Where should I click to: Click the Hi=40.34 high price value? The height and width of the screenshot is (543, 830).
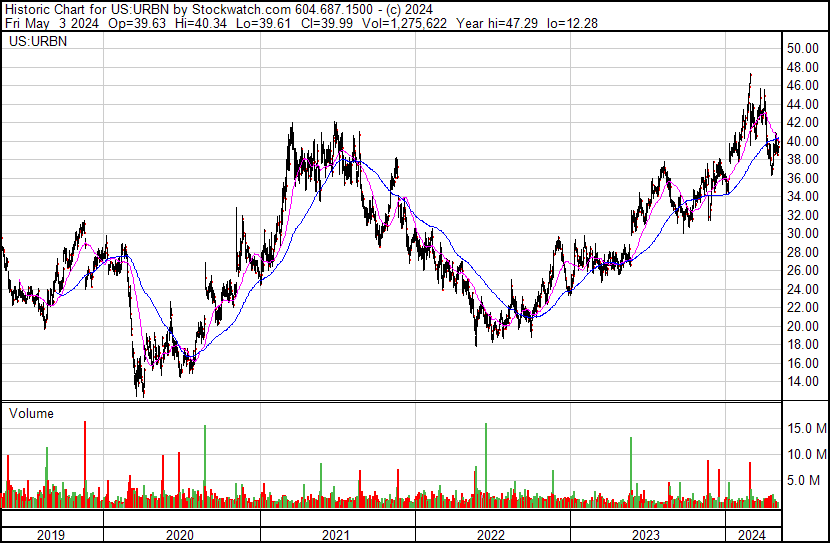[x=201, y=23]
